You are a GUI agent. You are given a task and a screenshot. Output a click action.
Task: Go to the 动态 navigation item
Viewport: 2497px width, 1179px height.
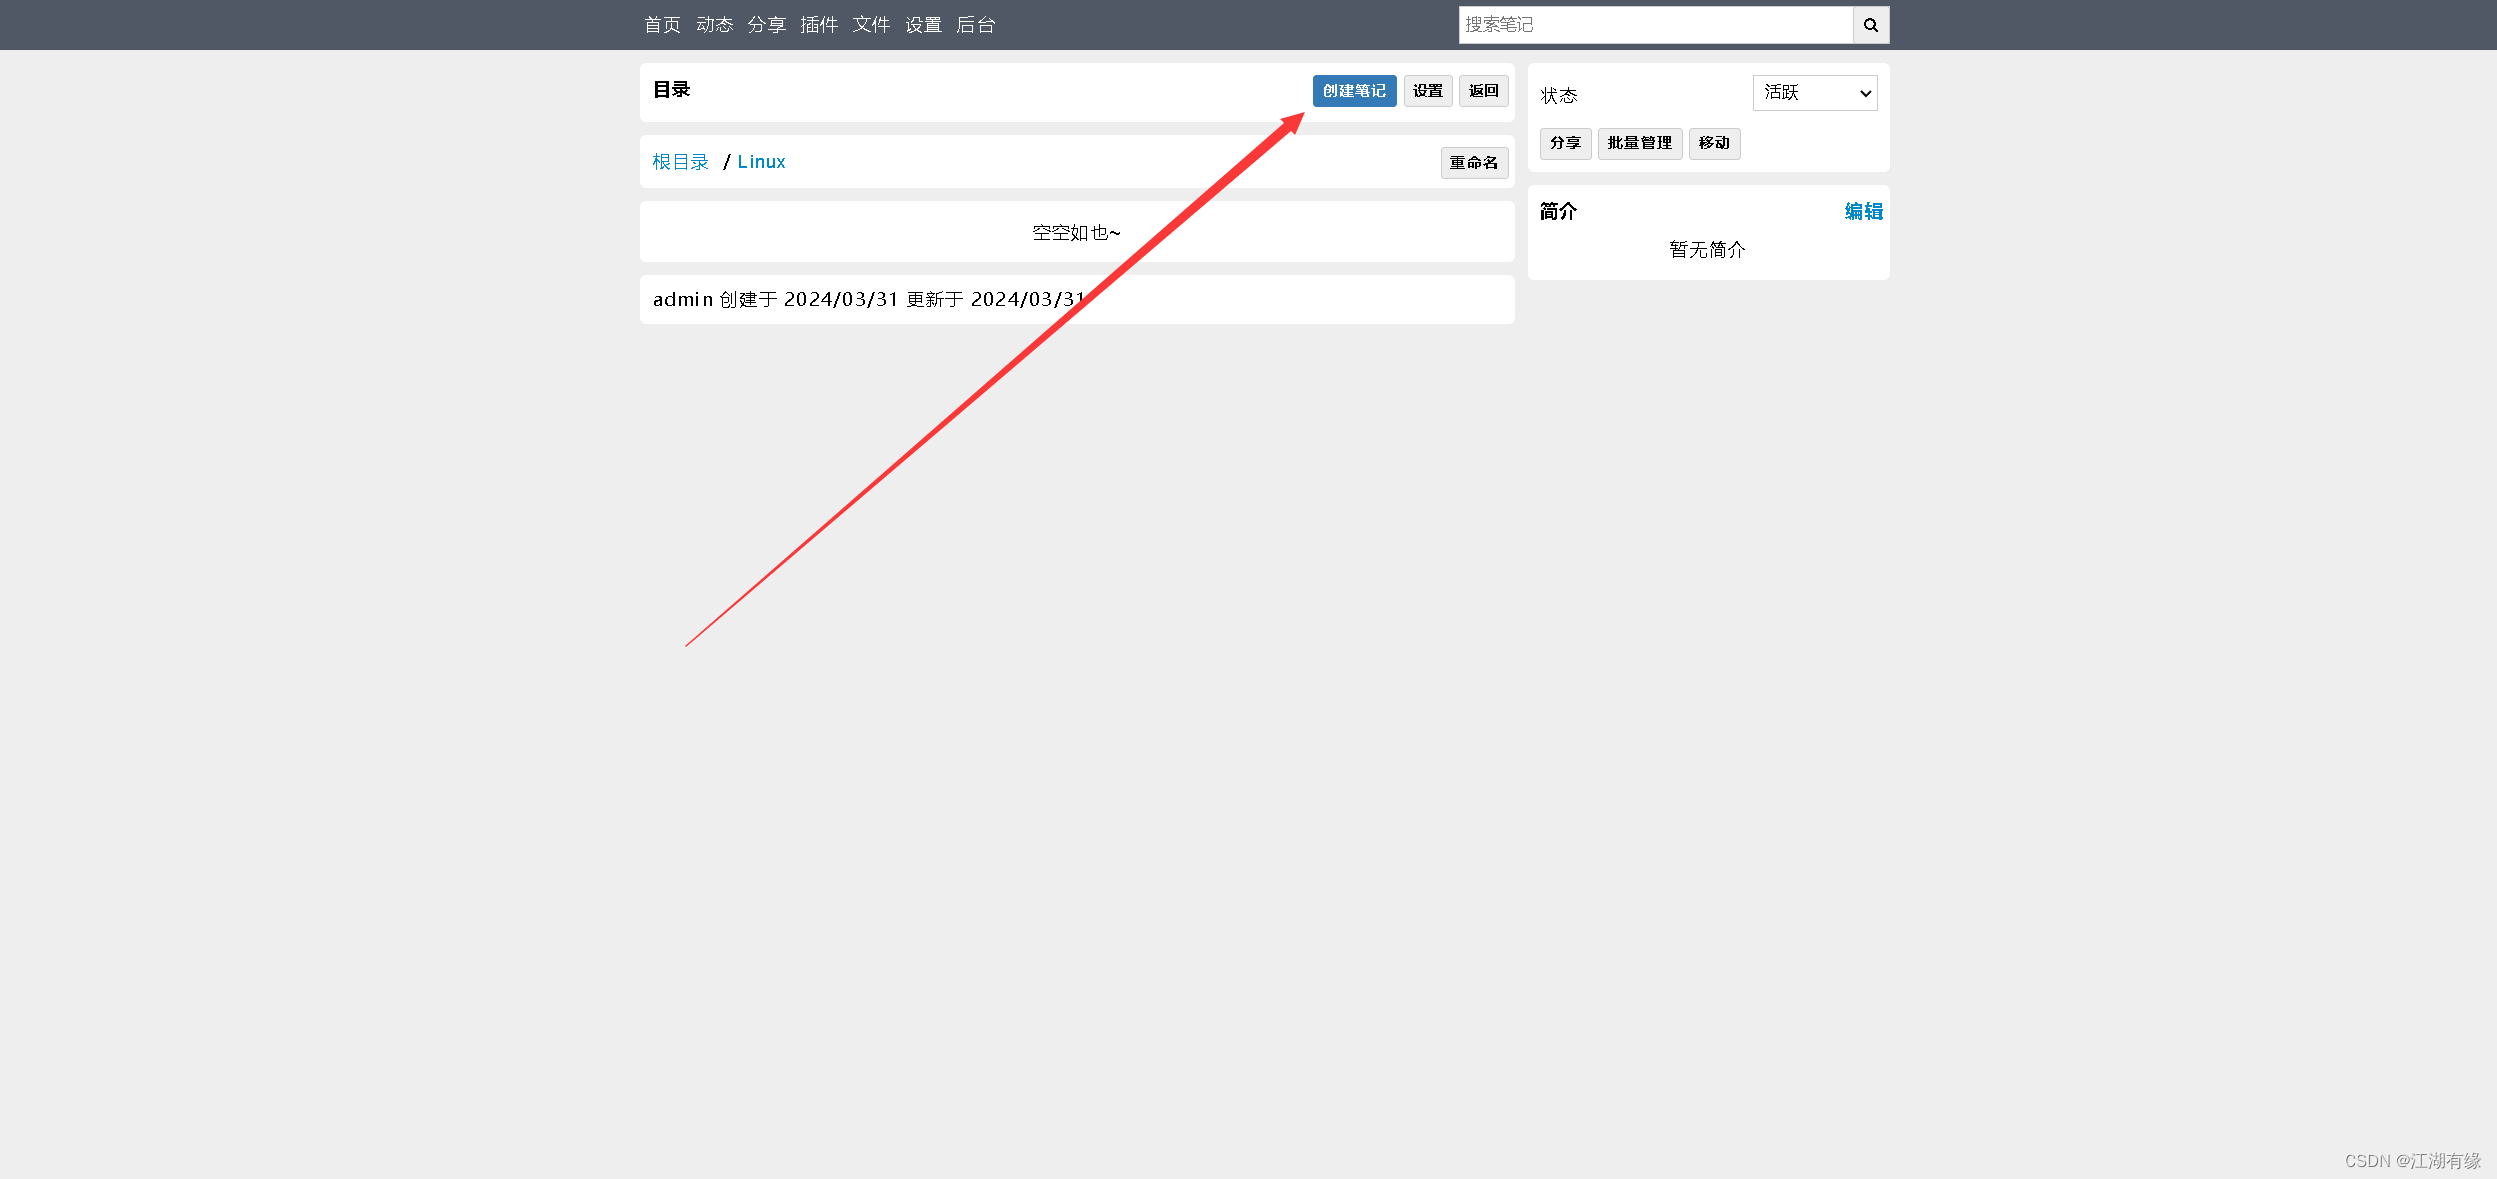pyautogui.click(x=714, y=25)
